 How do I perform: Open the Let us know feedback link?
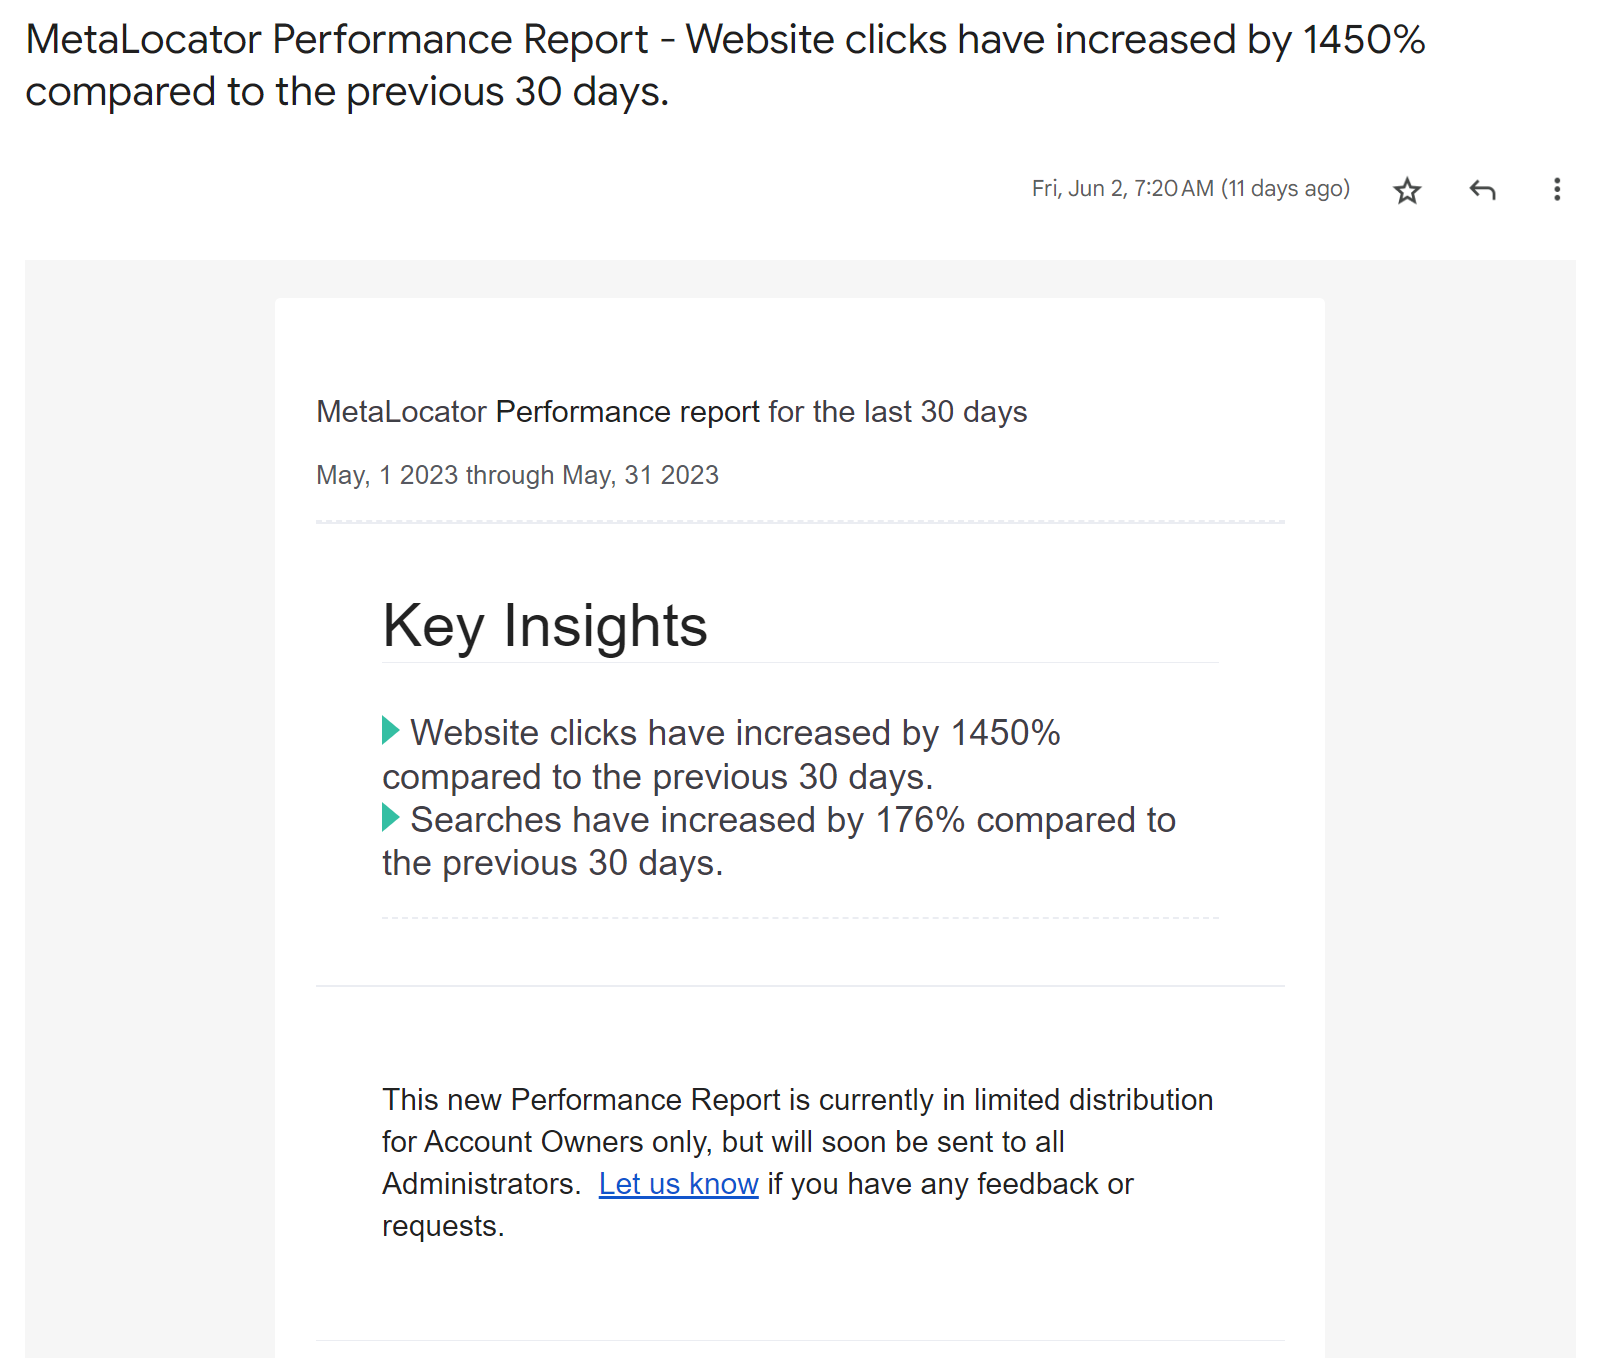(678, 1184)
